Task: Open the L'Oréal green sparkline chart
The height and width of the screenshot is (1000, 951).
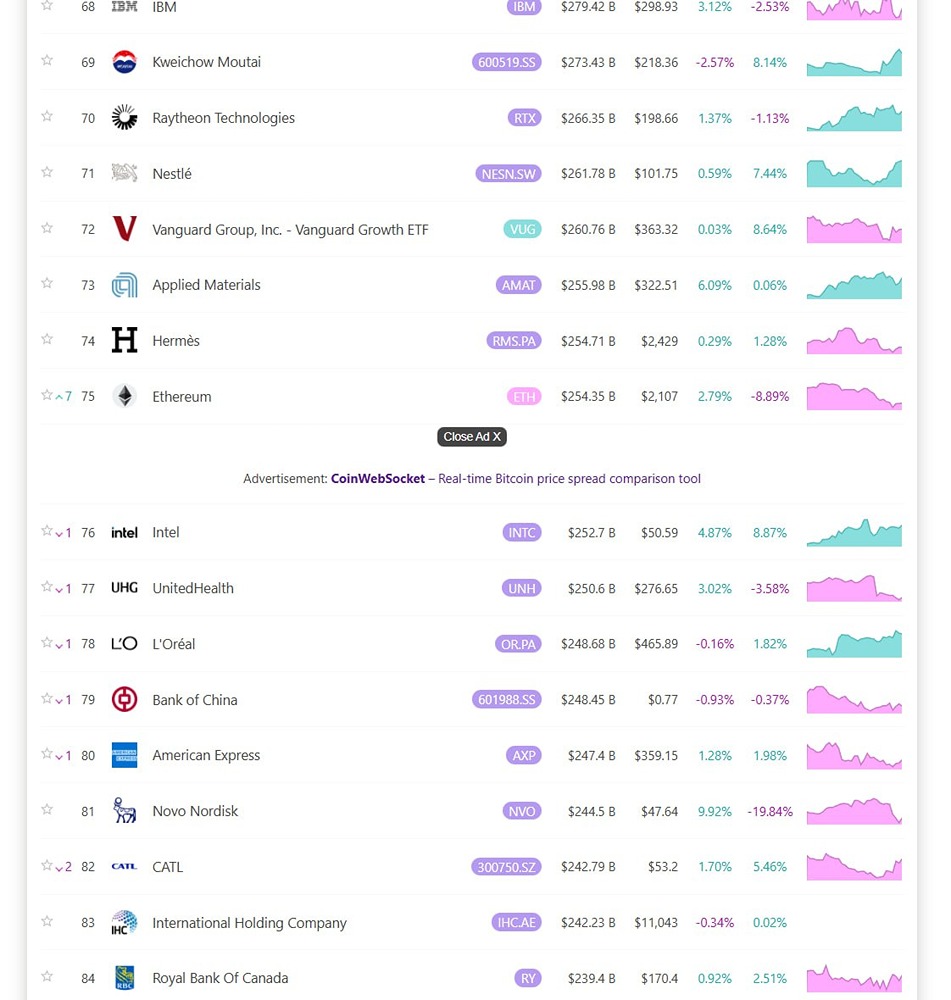Action: [854, 644]
